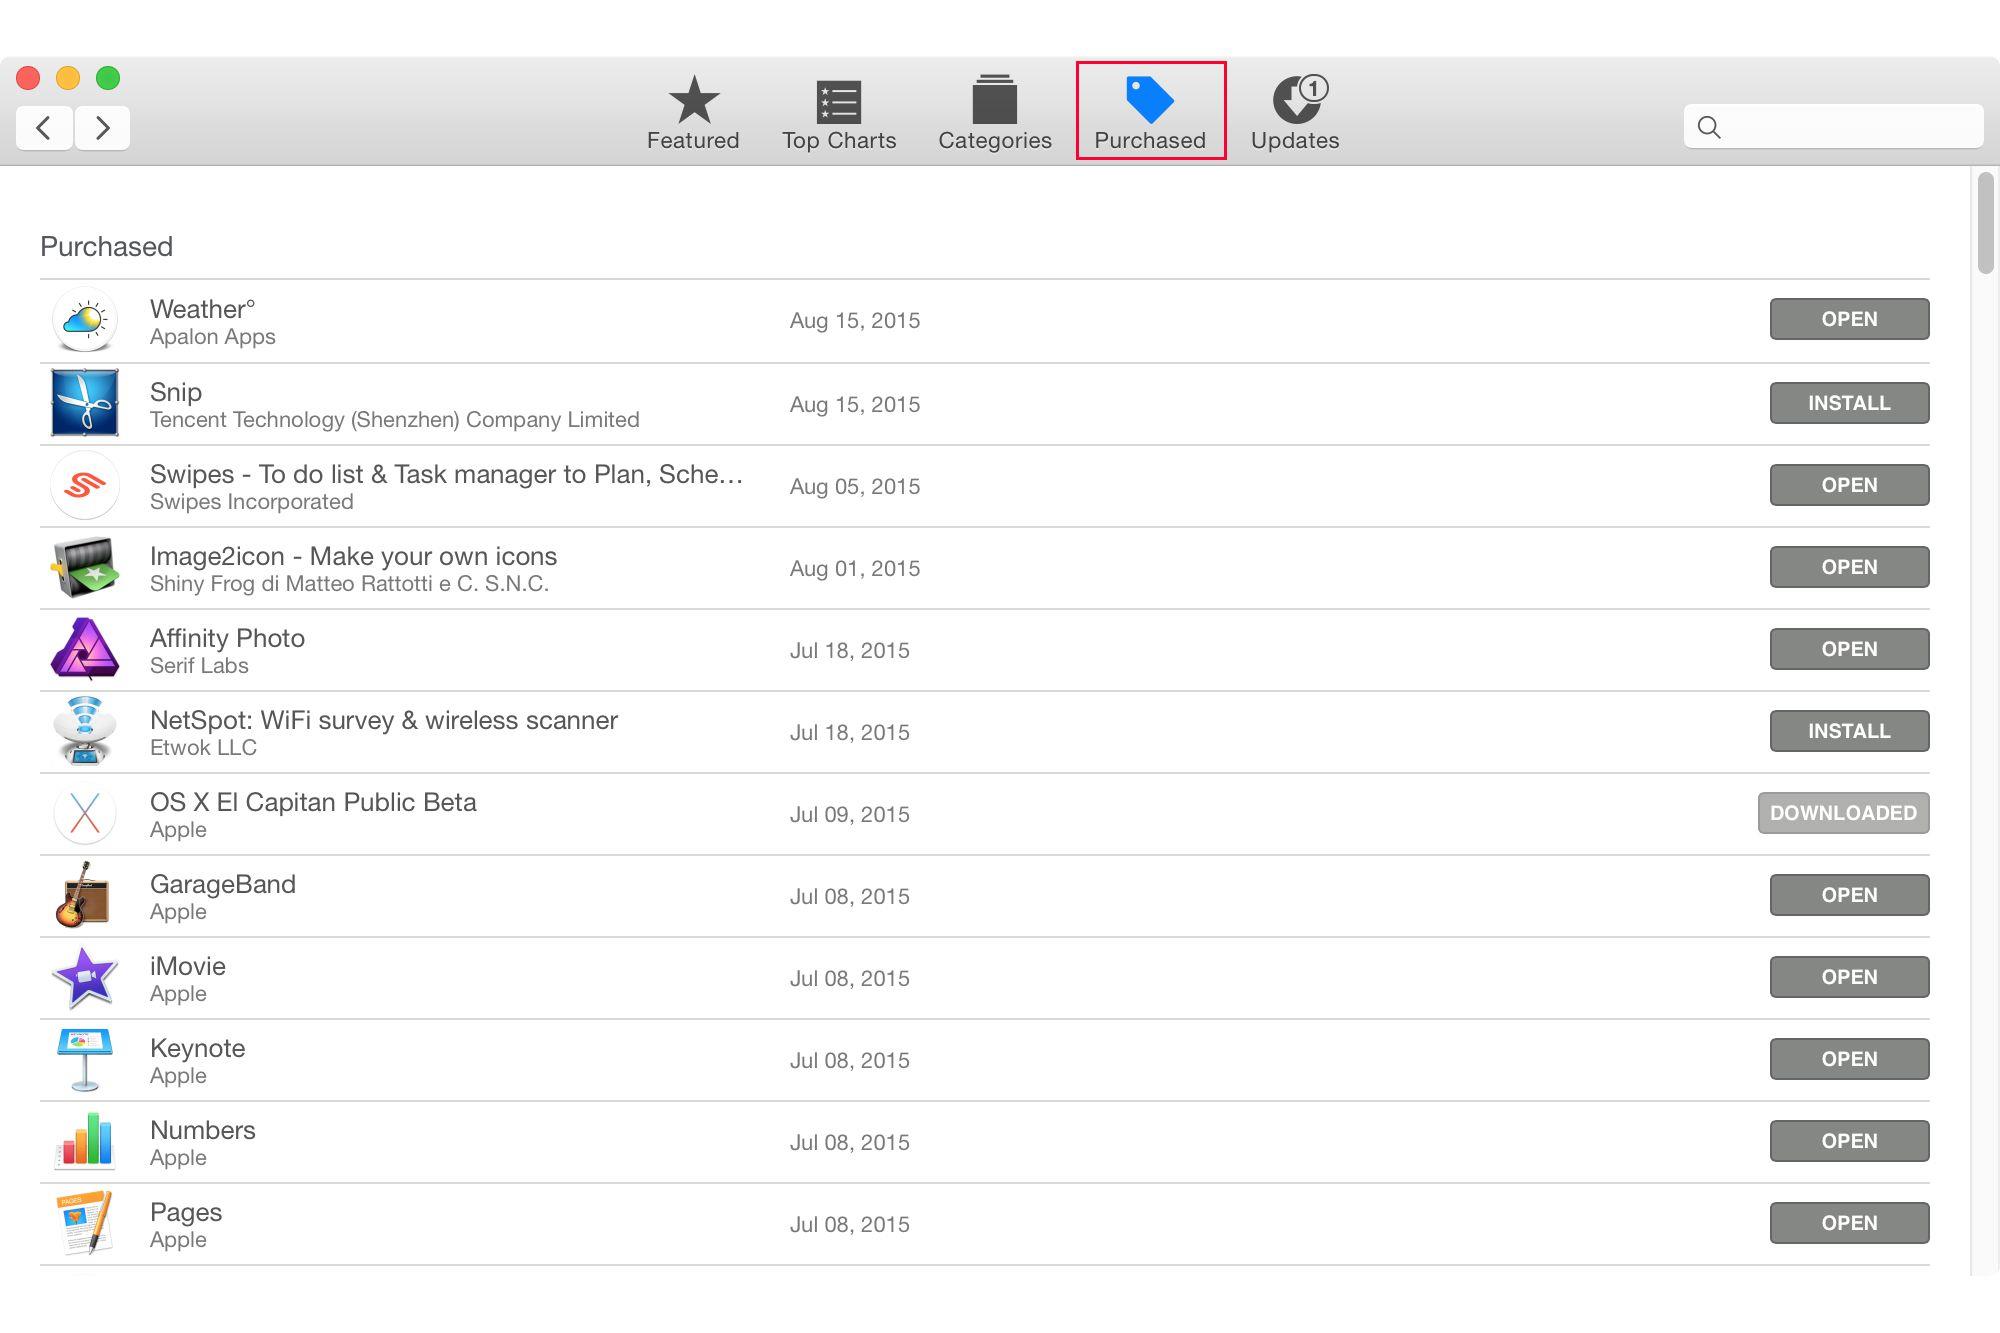2000x1333 pixels.
Task: Click the Keynote podium icon
Action: [x=85, y=1059]
